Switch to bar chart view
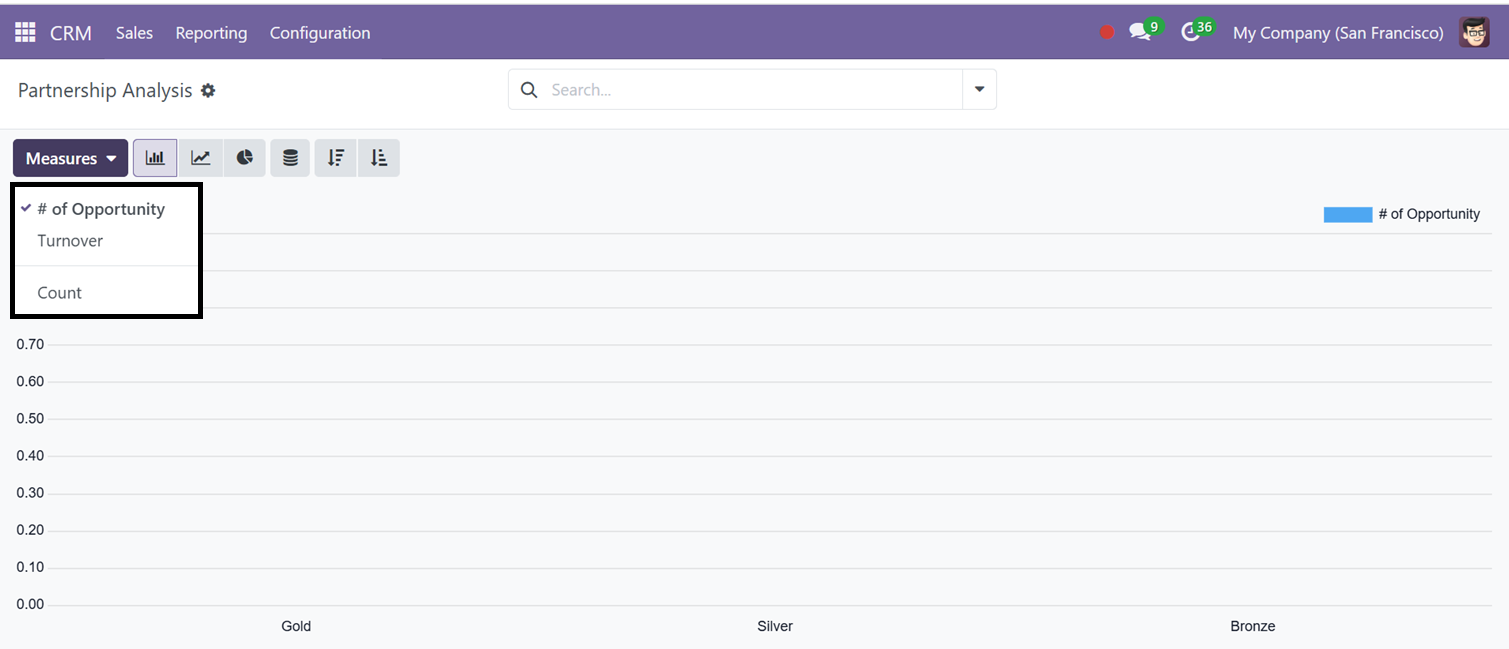Image resolution: width=1509 pixels, height=649 pixels. [155, 158]
